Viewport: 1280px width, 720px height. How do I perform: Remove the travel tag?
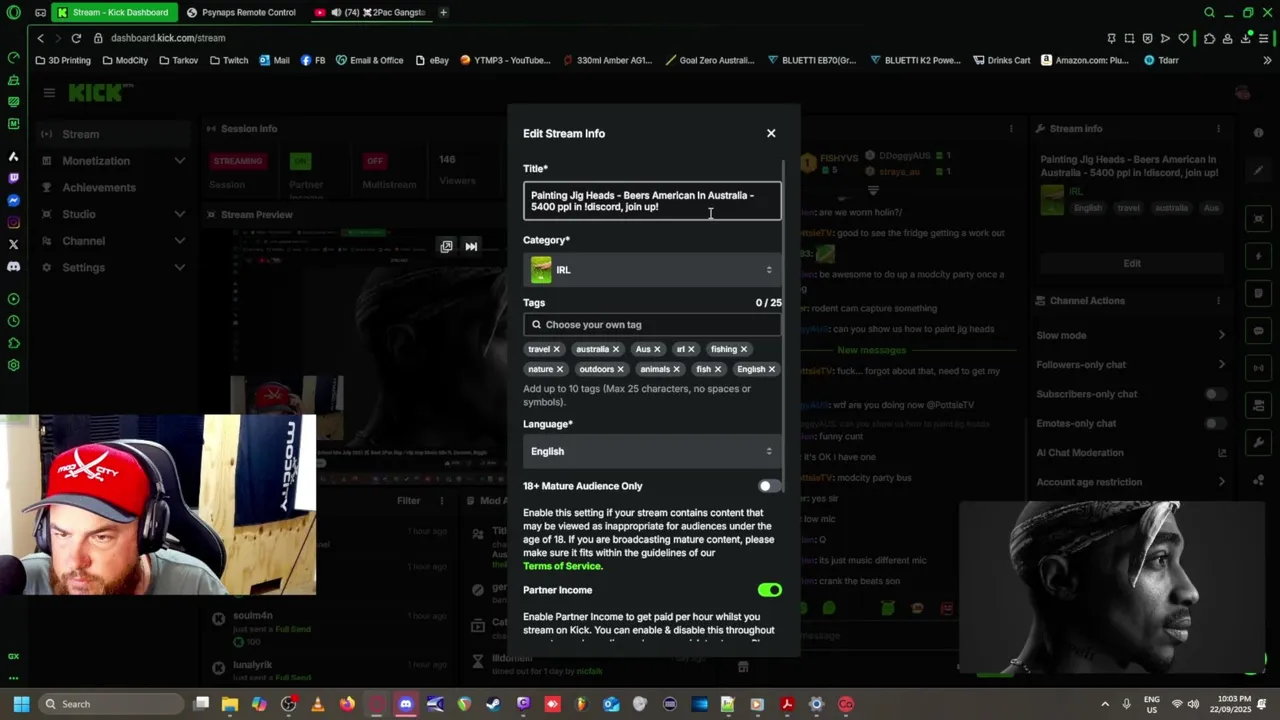(x=557, y=349)
